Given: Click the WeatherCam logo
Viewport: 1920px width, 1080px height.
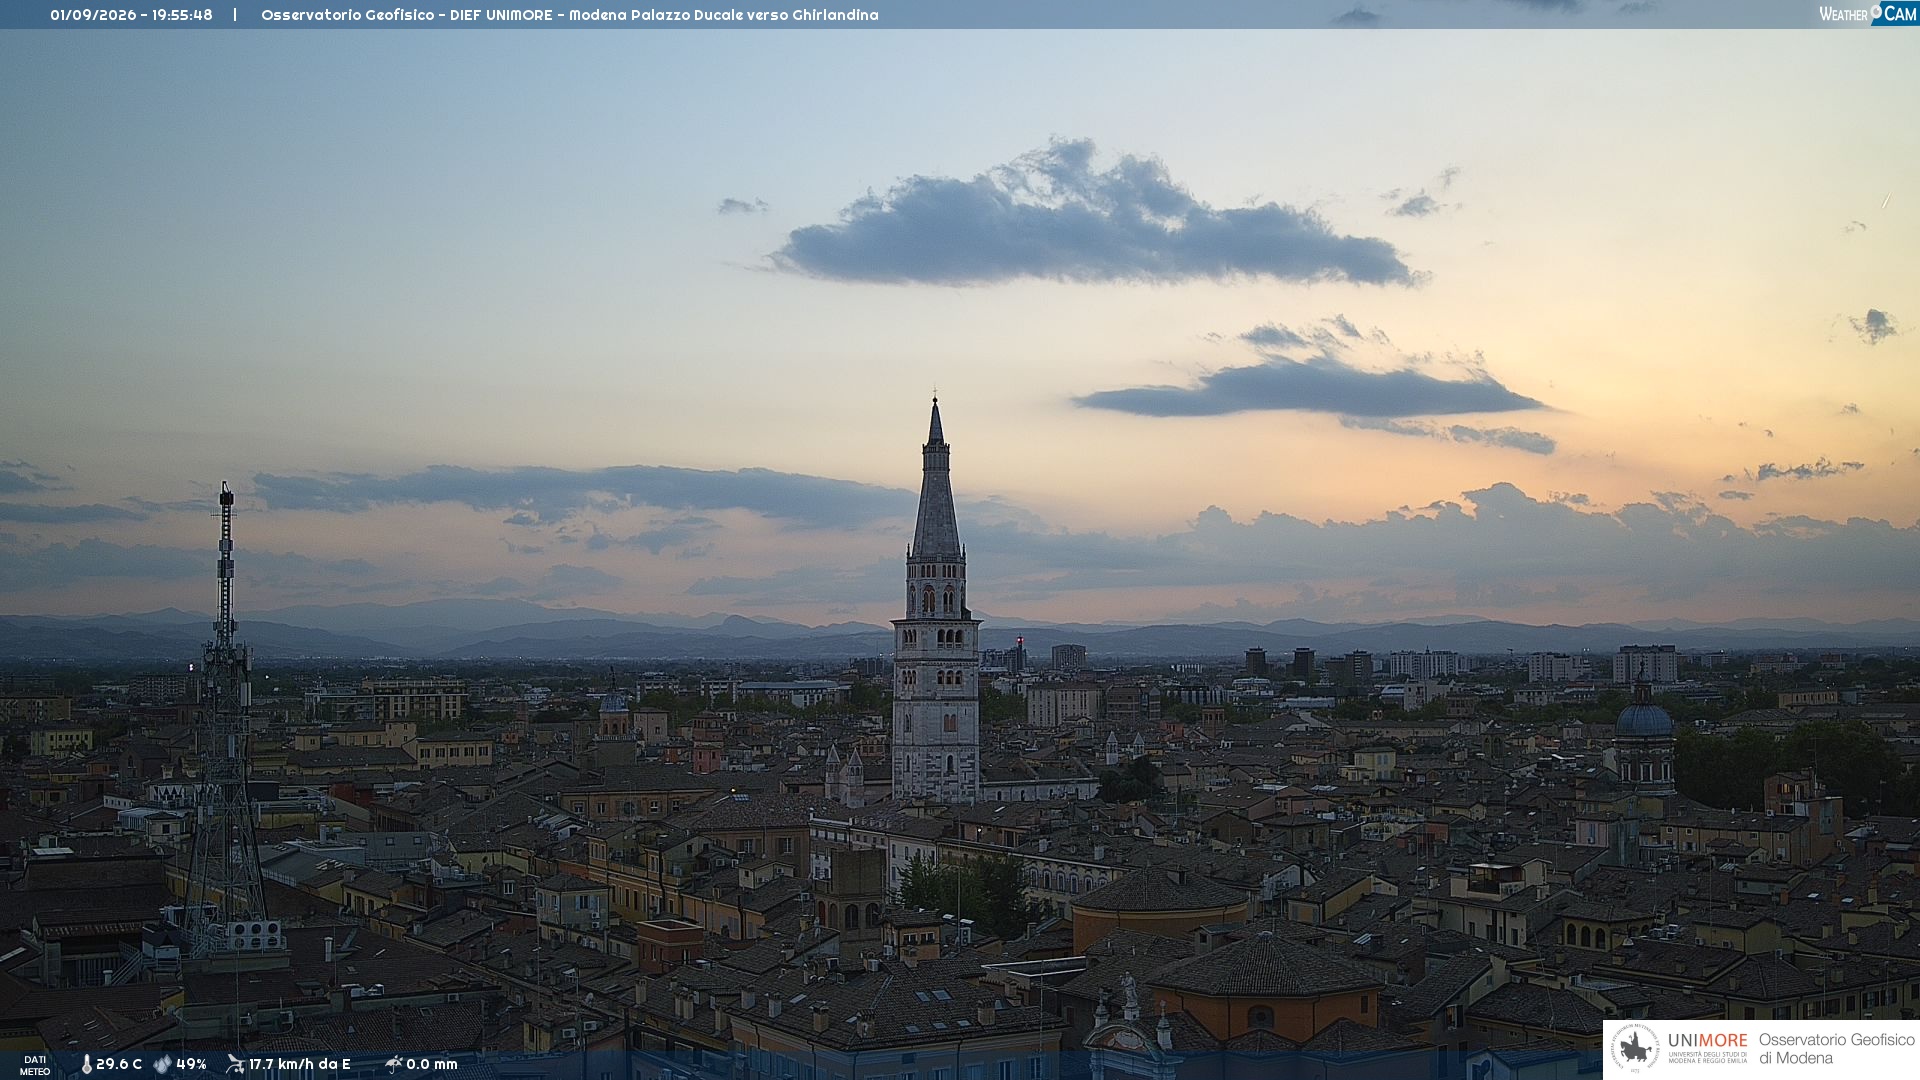Looking at the screenshot, I should (1867, 14).
